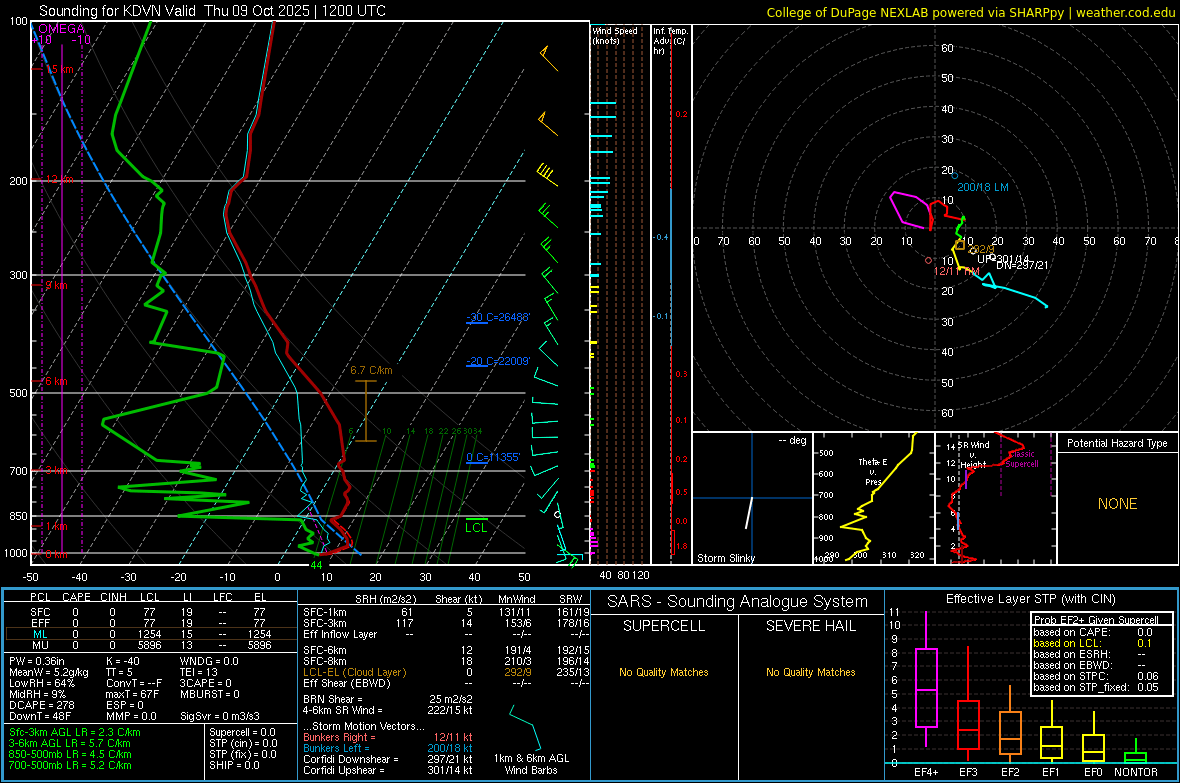
Task: Click the "maxT = 67F" value
Action: click(132, 694)
